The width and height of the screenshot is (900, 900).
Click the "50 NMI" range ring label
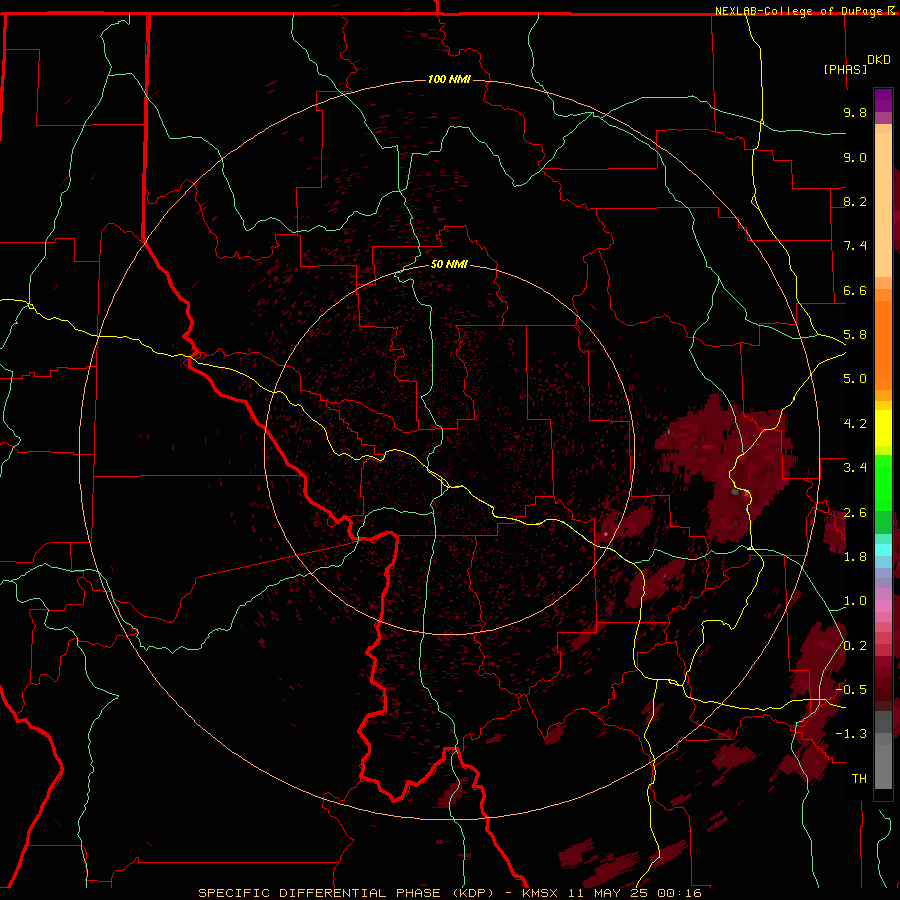click(449, 264)
